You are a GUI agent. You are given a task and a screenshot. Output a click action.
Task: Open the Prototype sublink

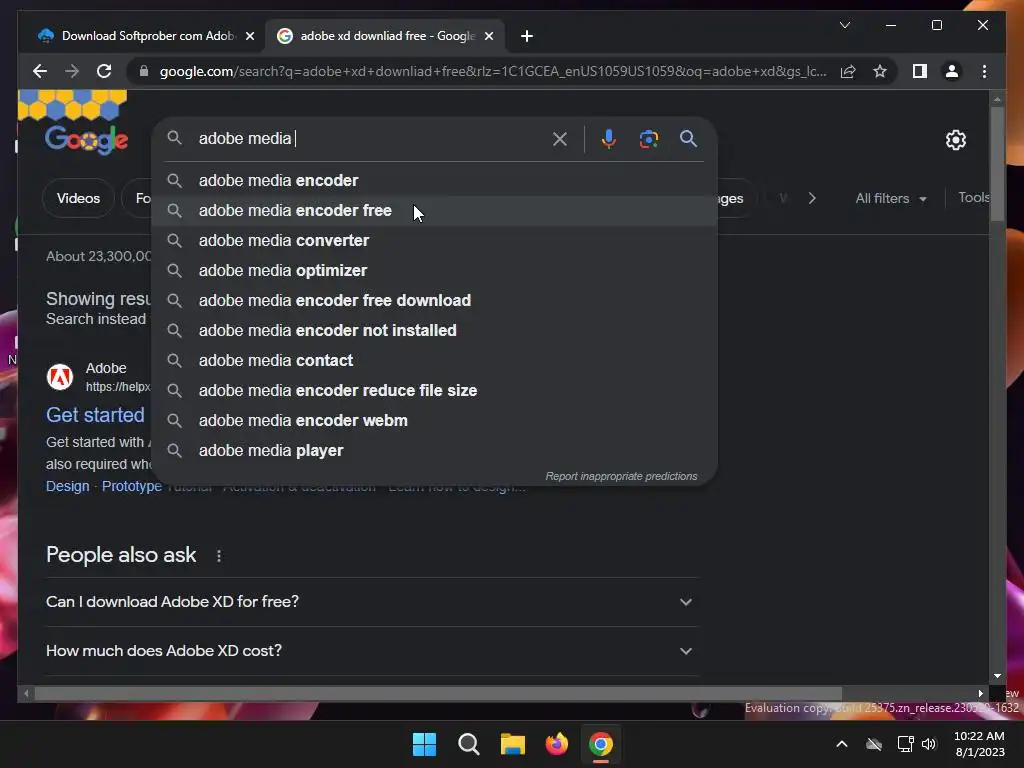point(131,487)
